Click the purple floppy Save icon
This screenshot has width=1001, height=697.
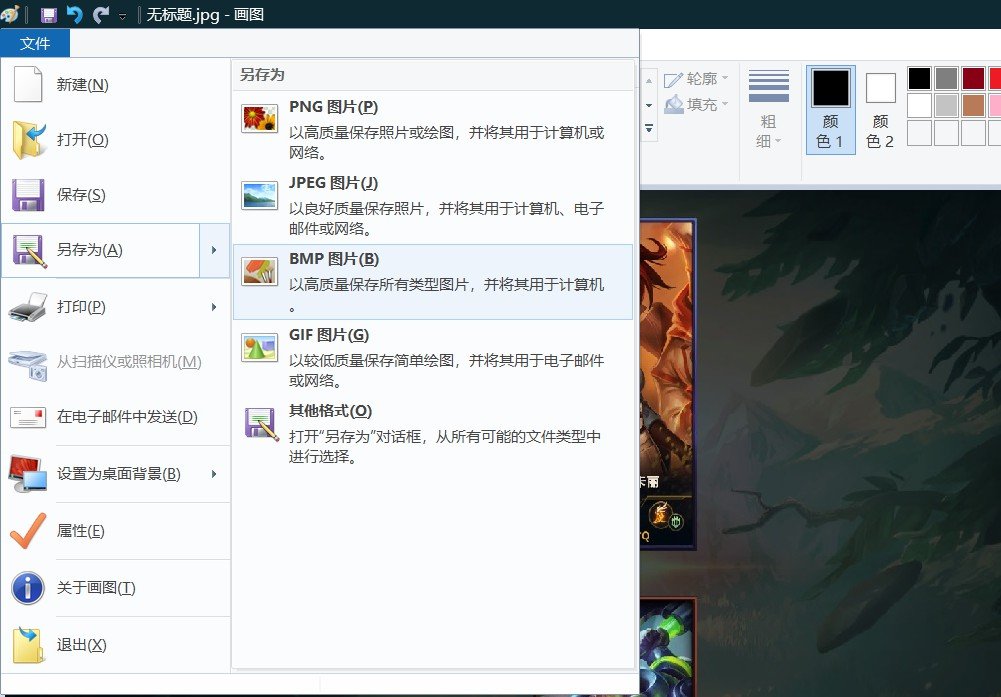coord(28,195)
